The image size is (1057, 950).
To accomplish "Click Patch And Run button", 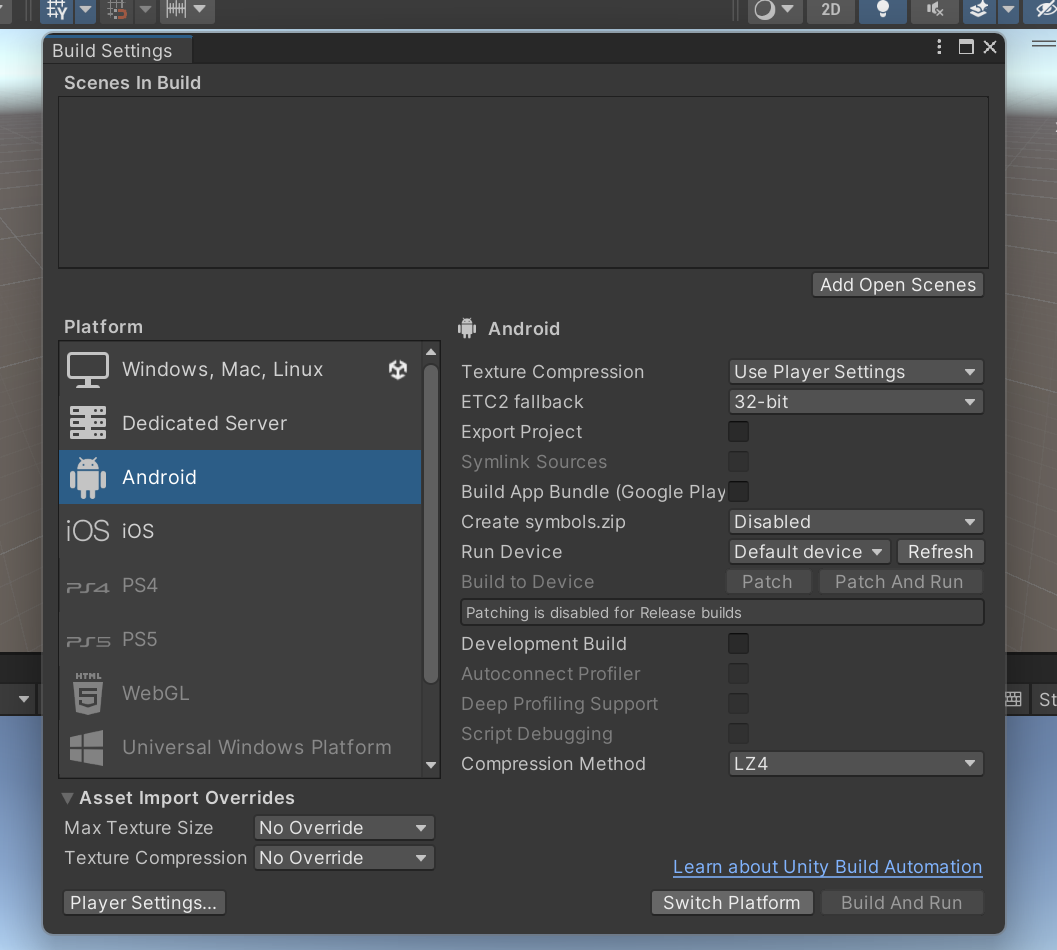I will coord(899,582).
